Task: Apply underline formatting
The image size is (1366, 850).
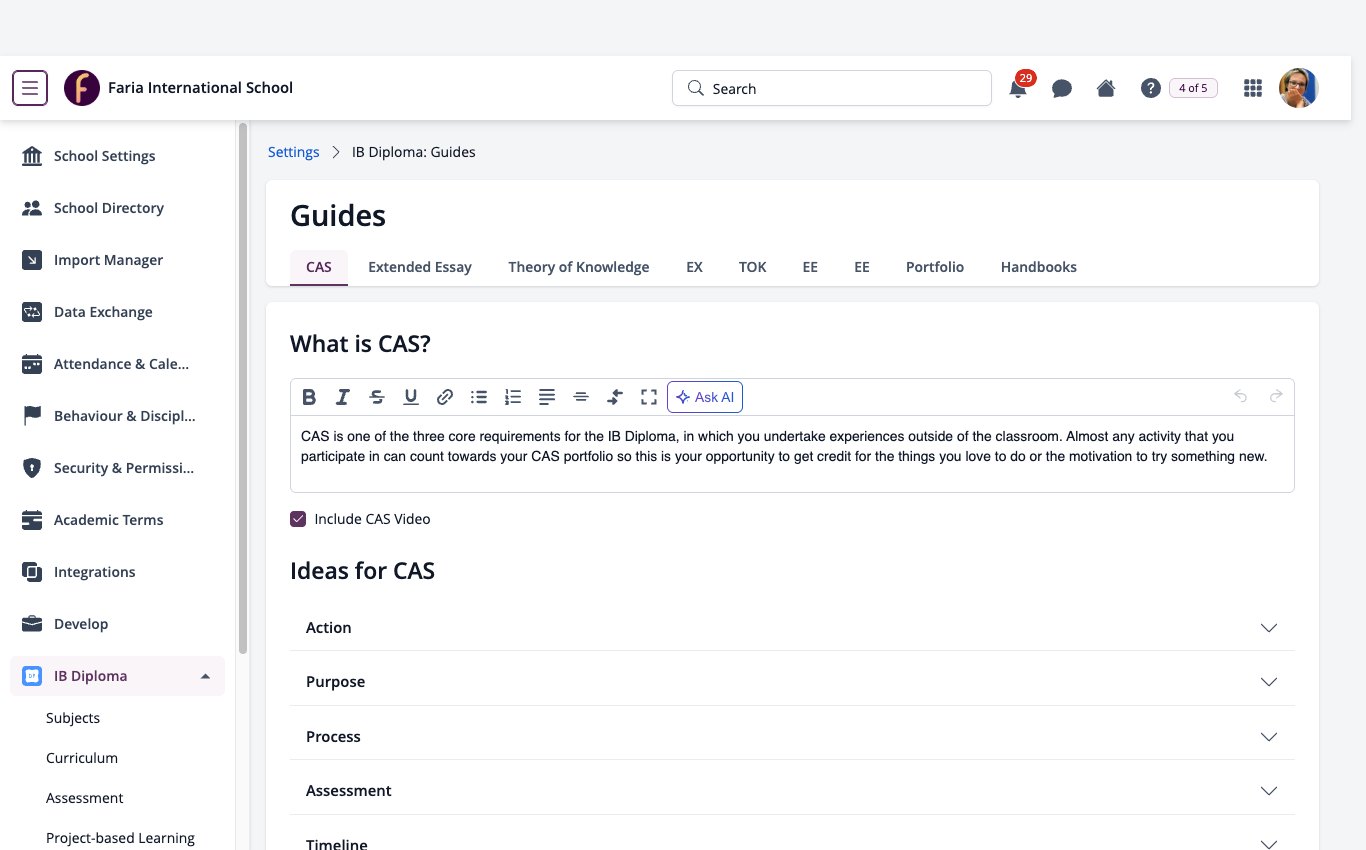Action: click(x=411, y=397)
